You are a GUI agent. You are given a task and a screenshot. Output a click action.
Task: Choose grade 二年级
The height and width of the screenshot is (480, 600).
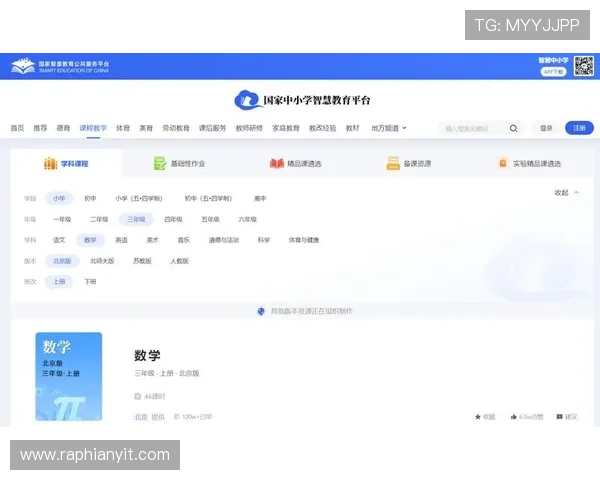[99, 219]
